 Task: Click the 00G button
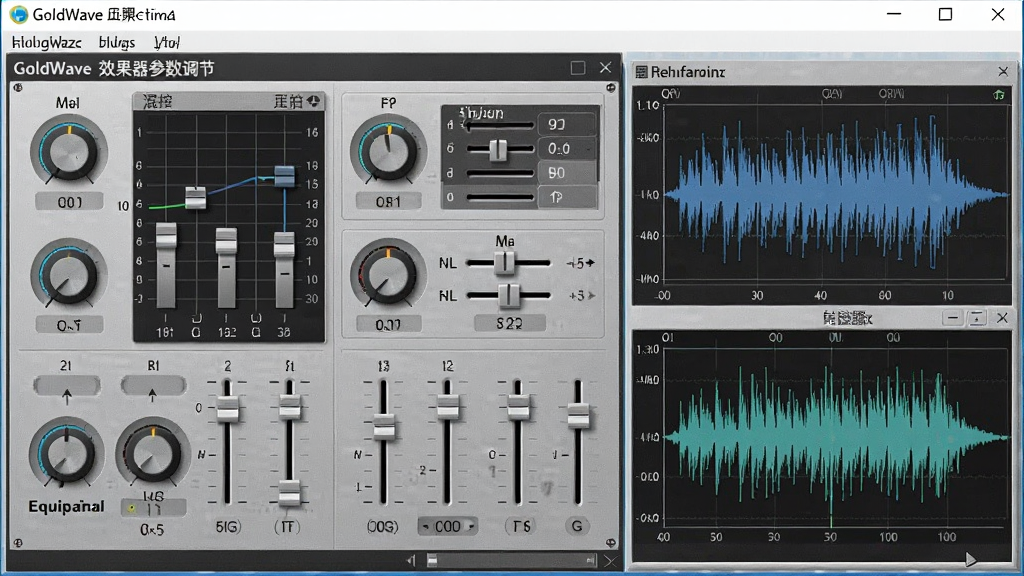[x=383, y=526]
